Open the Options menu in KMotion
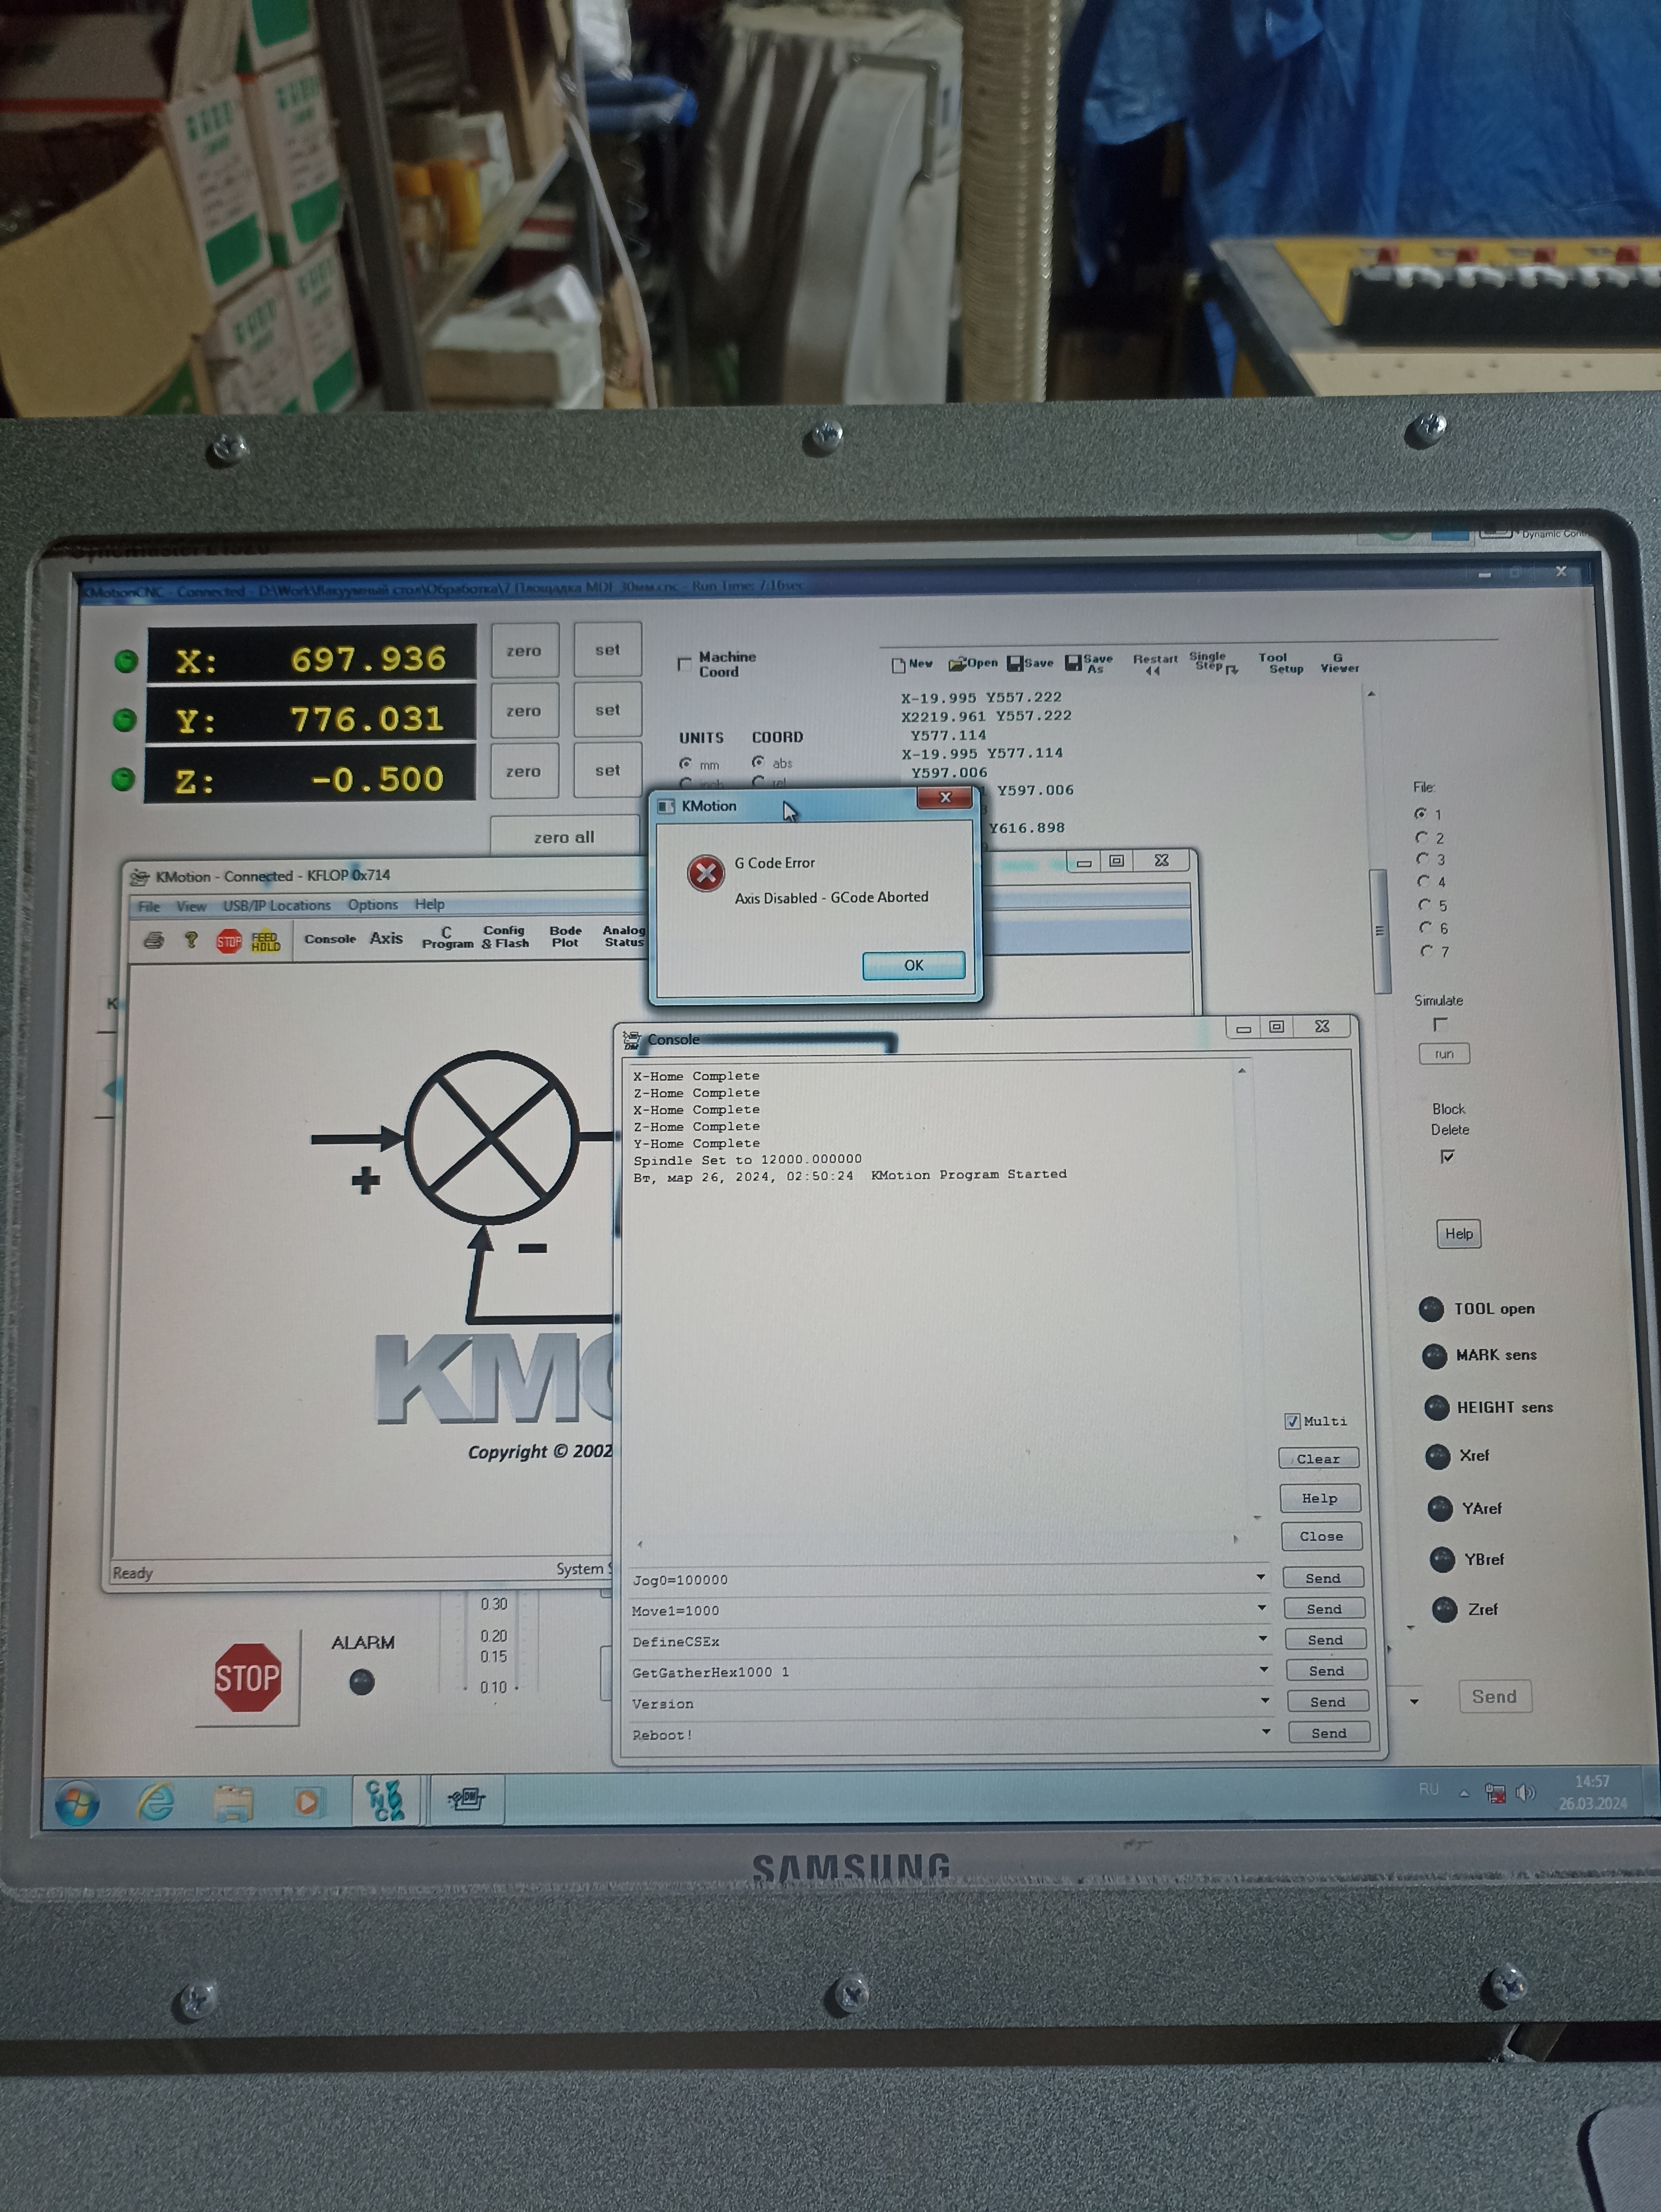1661x2212 pixels. tap(372, 905)
